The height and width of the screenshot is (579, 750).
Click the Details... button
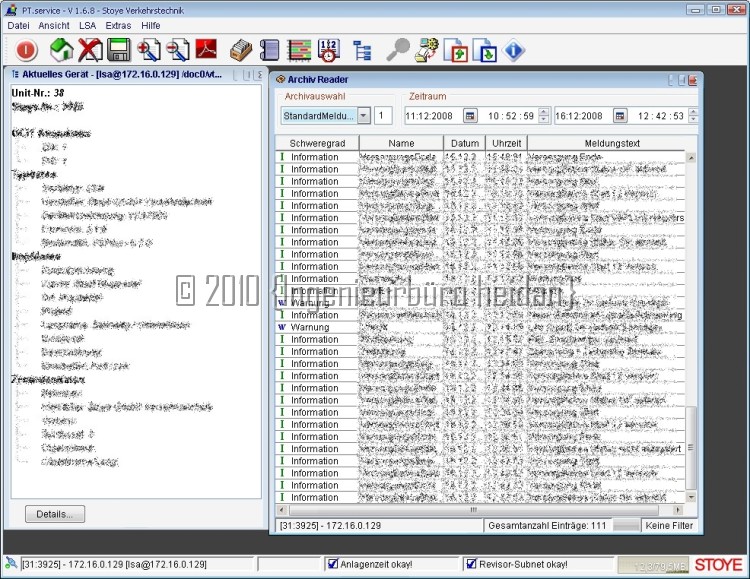pos(55,514)
